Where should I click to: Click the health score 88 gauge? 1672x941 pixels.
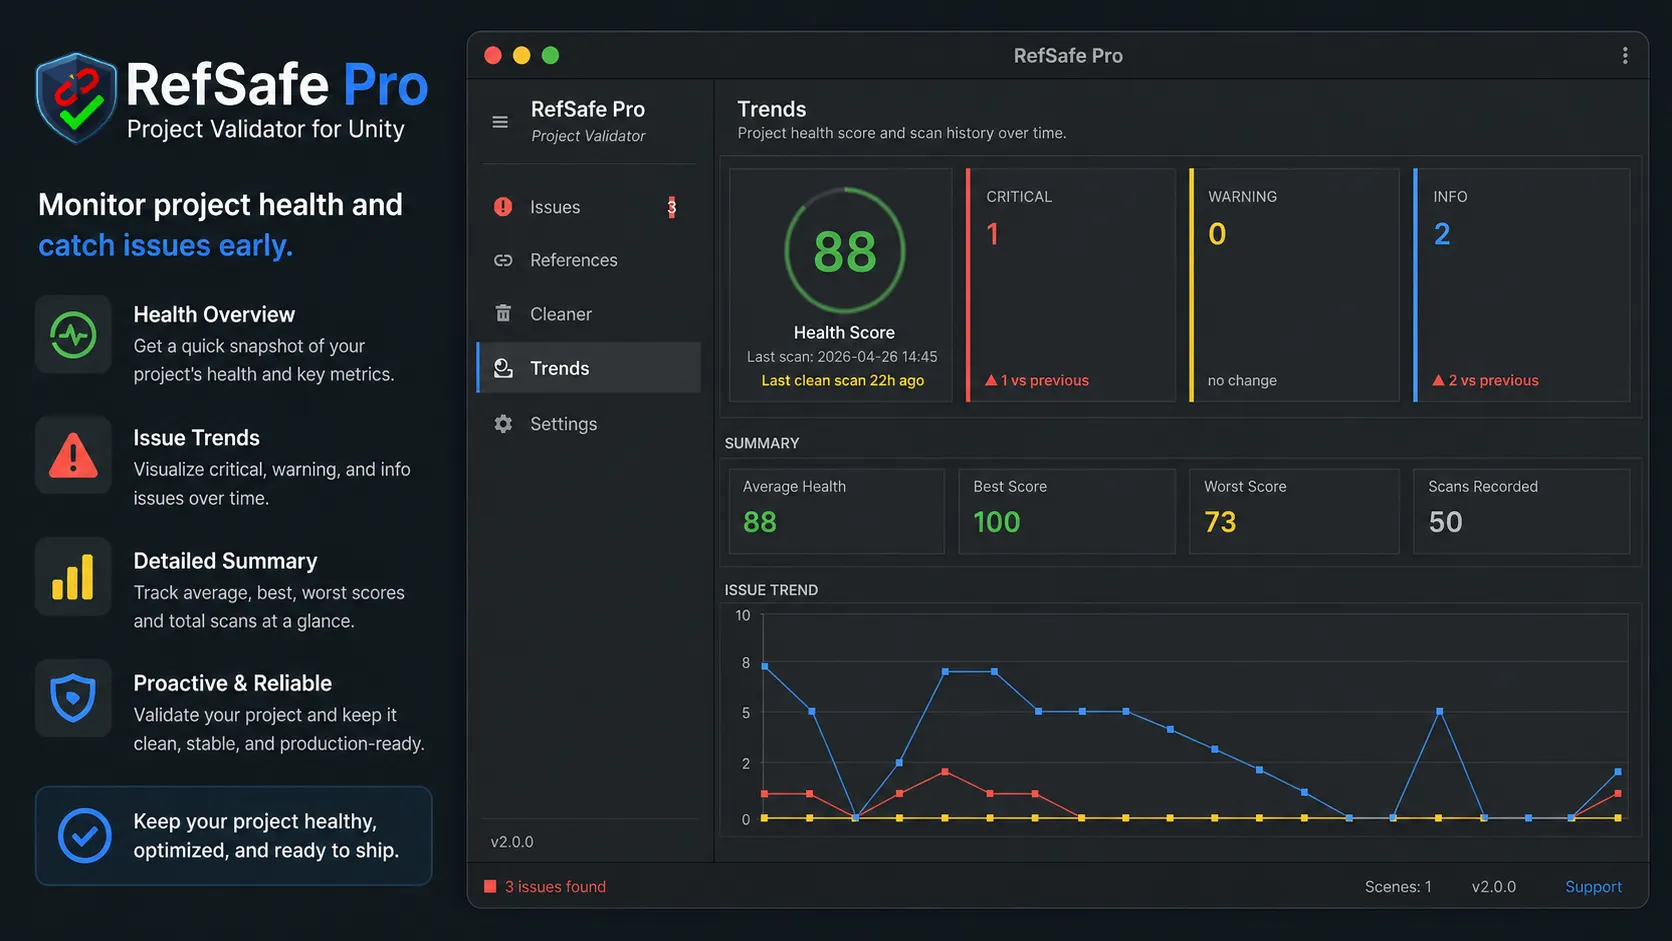tap(845, 251)
